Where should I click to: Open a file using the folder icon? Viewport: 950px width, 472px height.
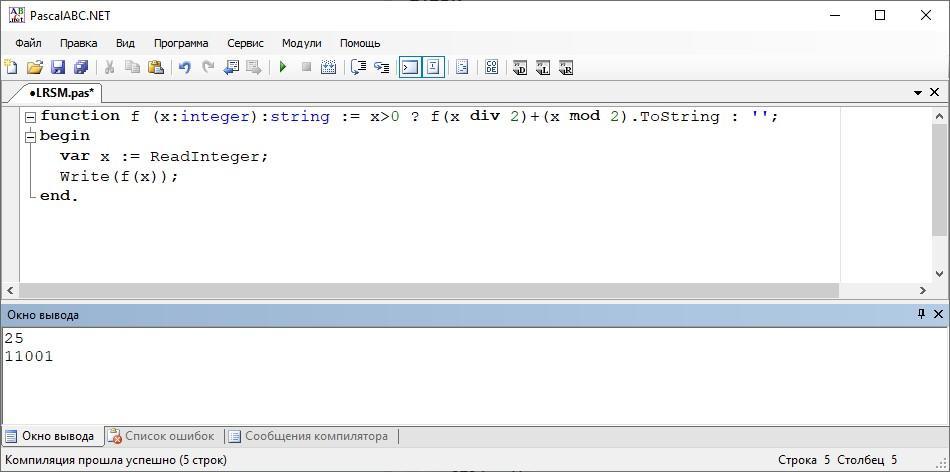point(35,67)
